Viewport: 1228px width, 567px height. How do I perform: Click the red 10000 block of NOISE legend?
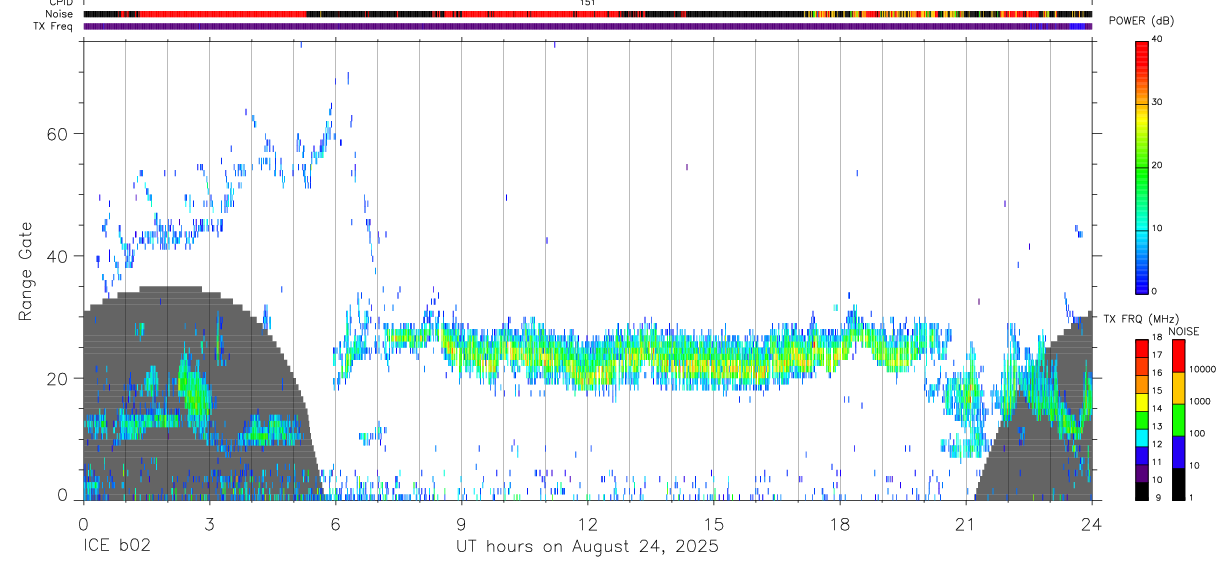point(1177,356)
